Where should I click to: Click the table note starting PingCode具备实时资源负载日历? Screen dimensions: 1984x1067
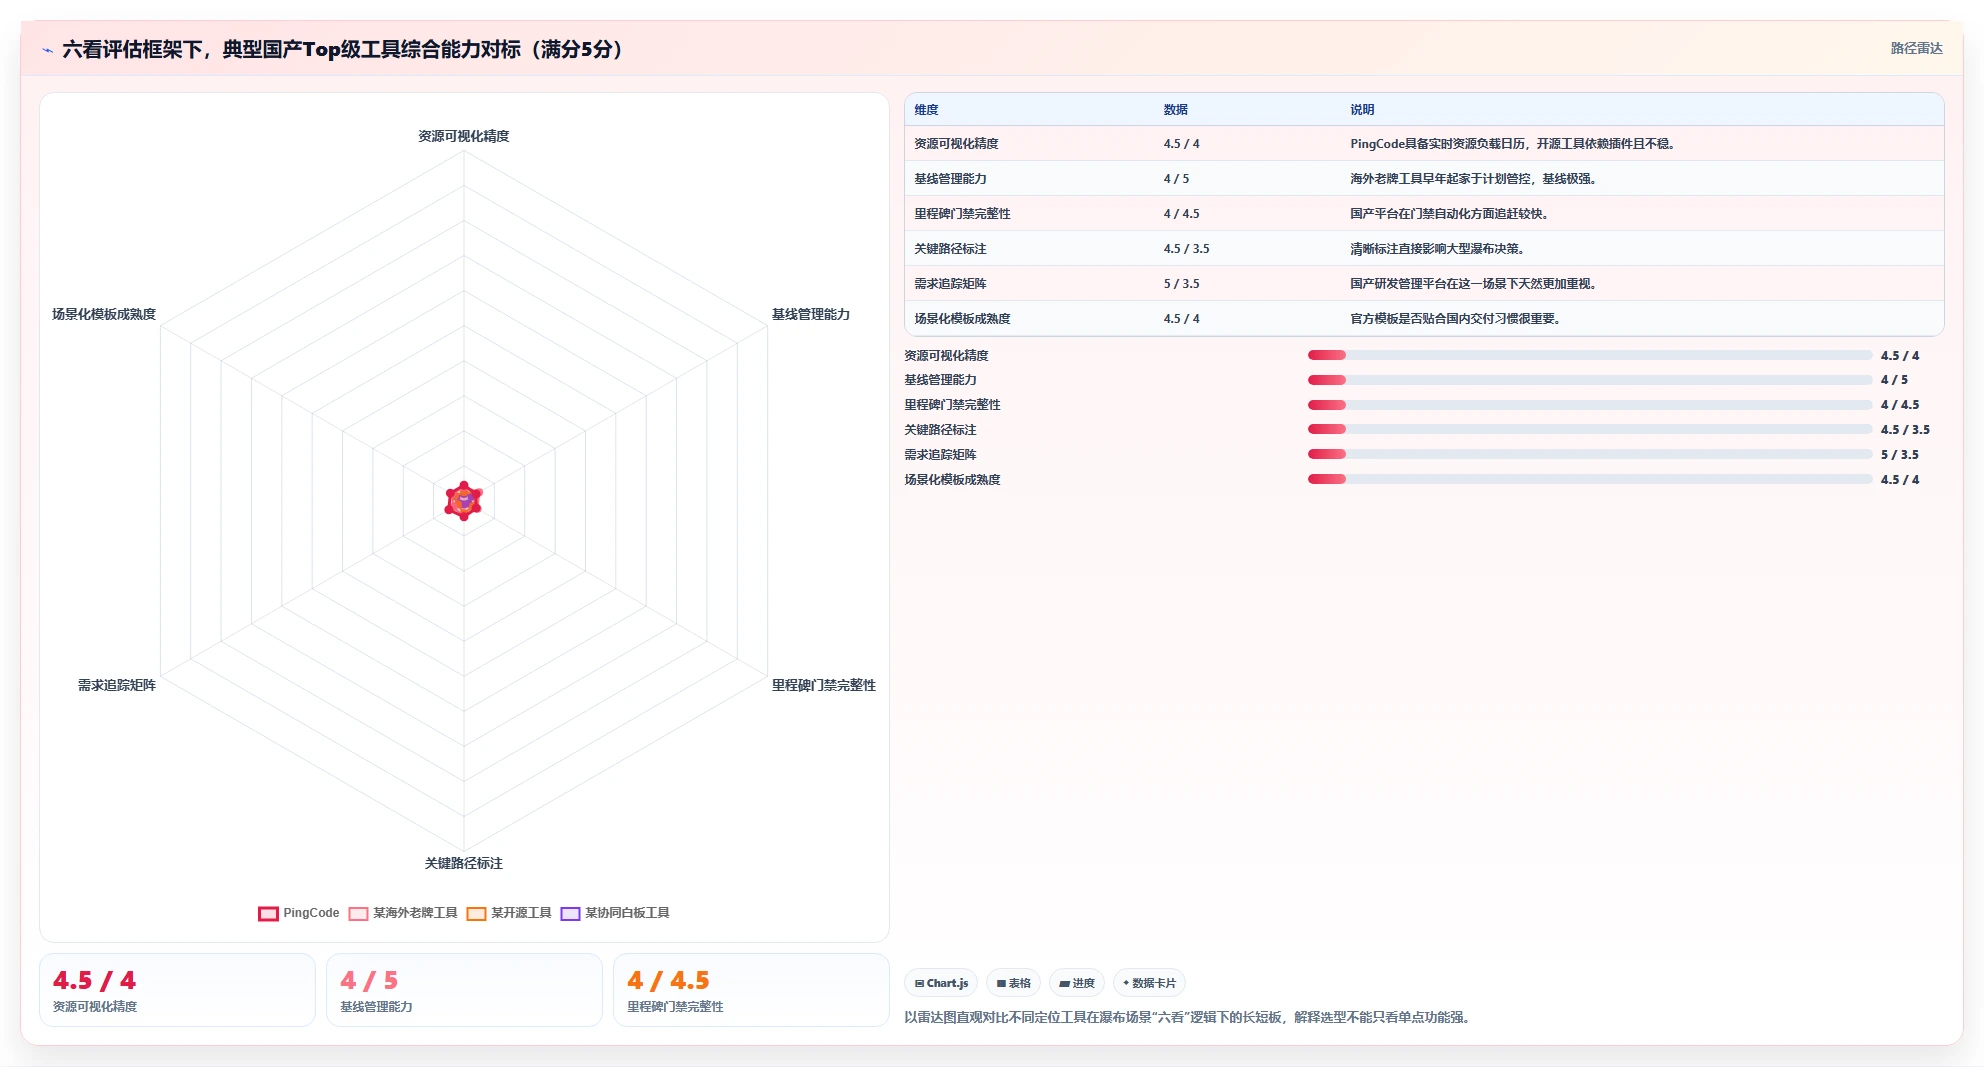pyautogui.click(x=1512, y=144)
